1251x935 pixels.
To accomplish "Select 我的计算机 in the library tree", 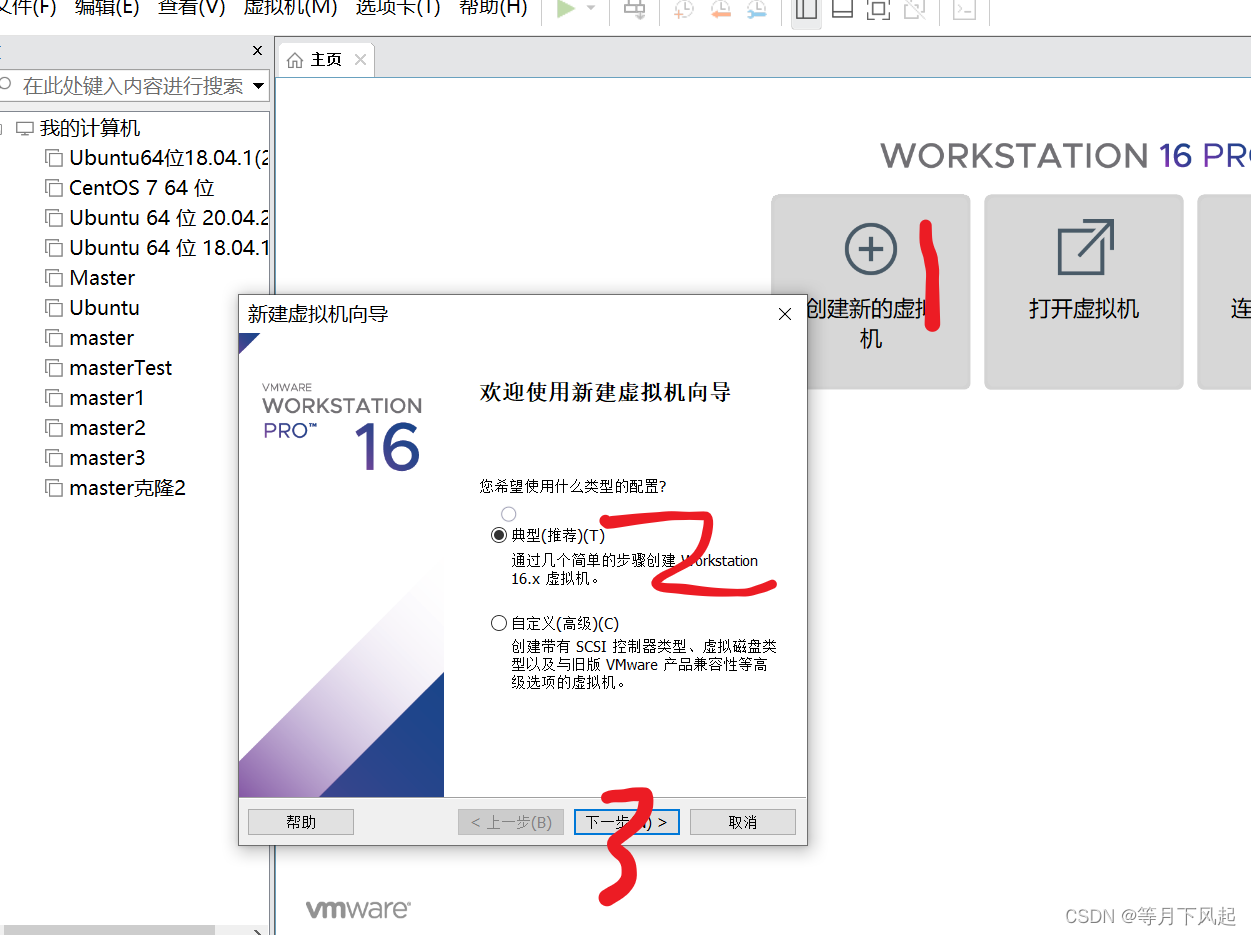I will pyautogui.click(x=90, y=128).
